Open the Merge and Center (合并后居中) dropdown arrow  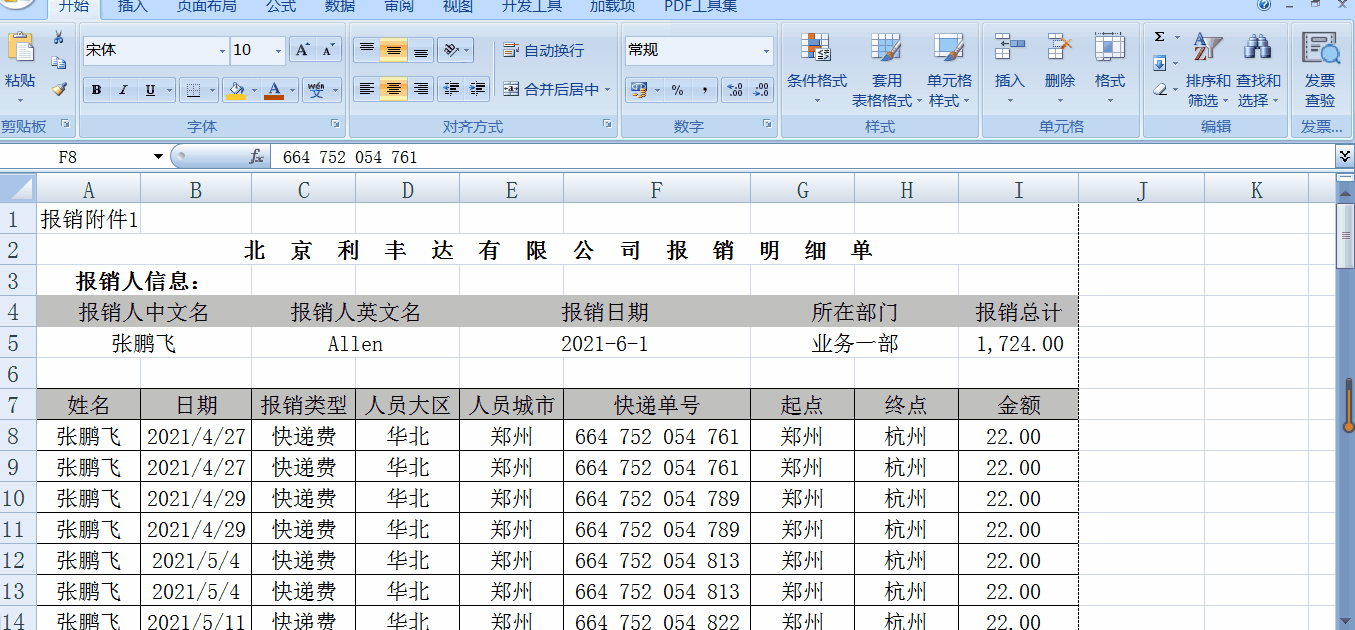point(607,90)
